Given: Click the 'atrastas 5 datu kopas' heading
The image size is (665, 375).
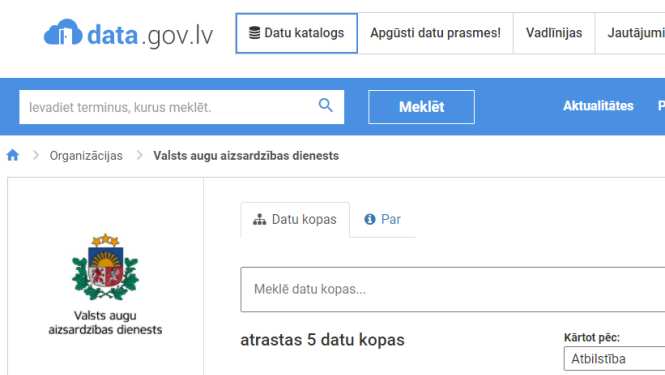Looking at the screenshot, I should [x=322, y=340].
